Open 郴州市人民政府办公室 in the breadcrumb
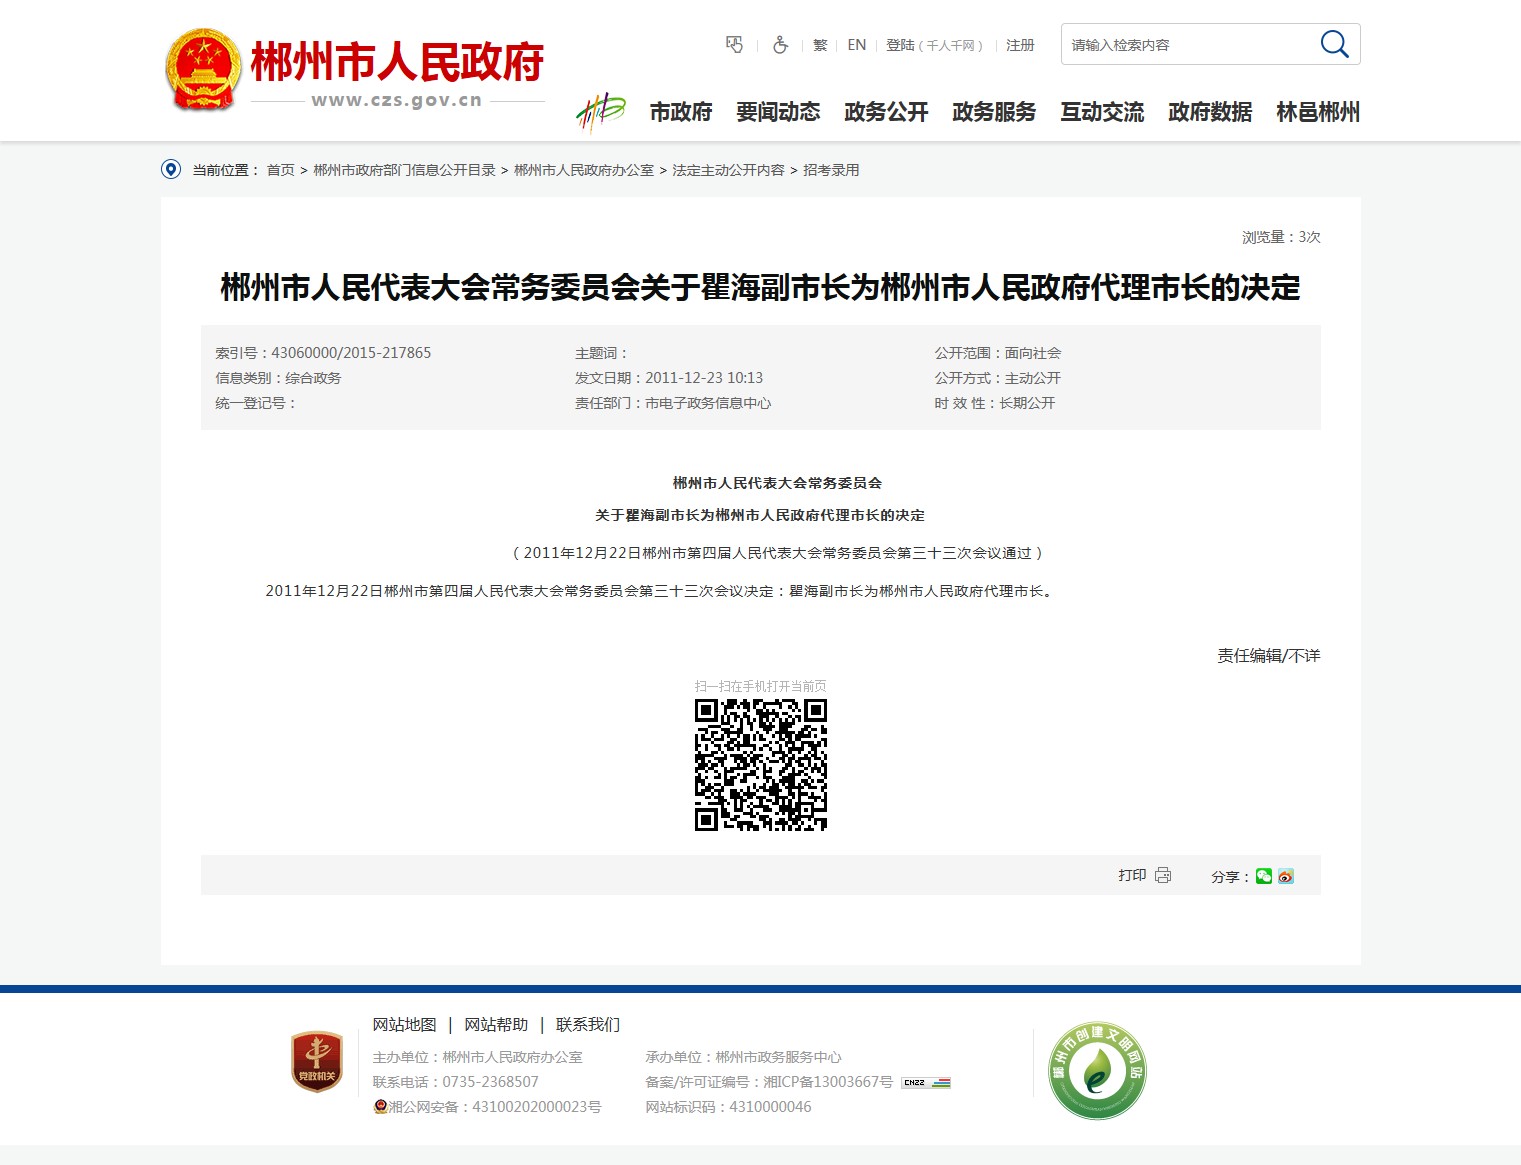The width and height of the screenshot is (1521, 1165). pos(584,170)
